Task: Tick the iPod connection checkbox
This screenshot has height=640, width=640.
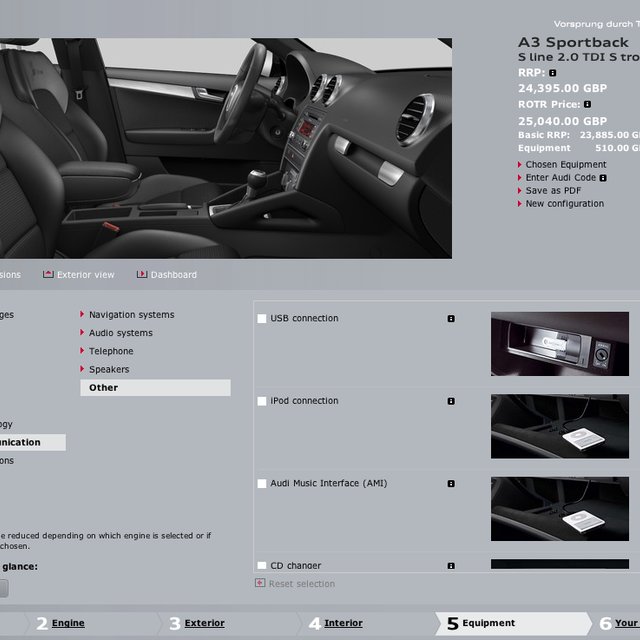Action: 262,401
